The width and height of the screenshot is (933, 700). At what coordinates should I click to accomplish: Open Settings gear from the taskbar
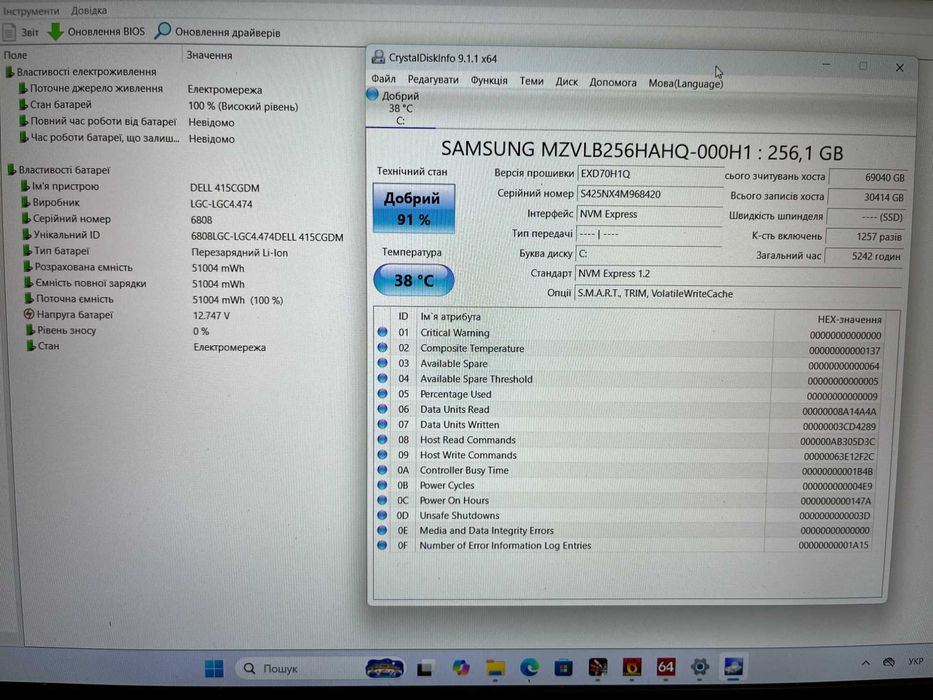700,667
